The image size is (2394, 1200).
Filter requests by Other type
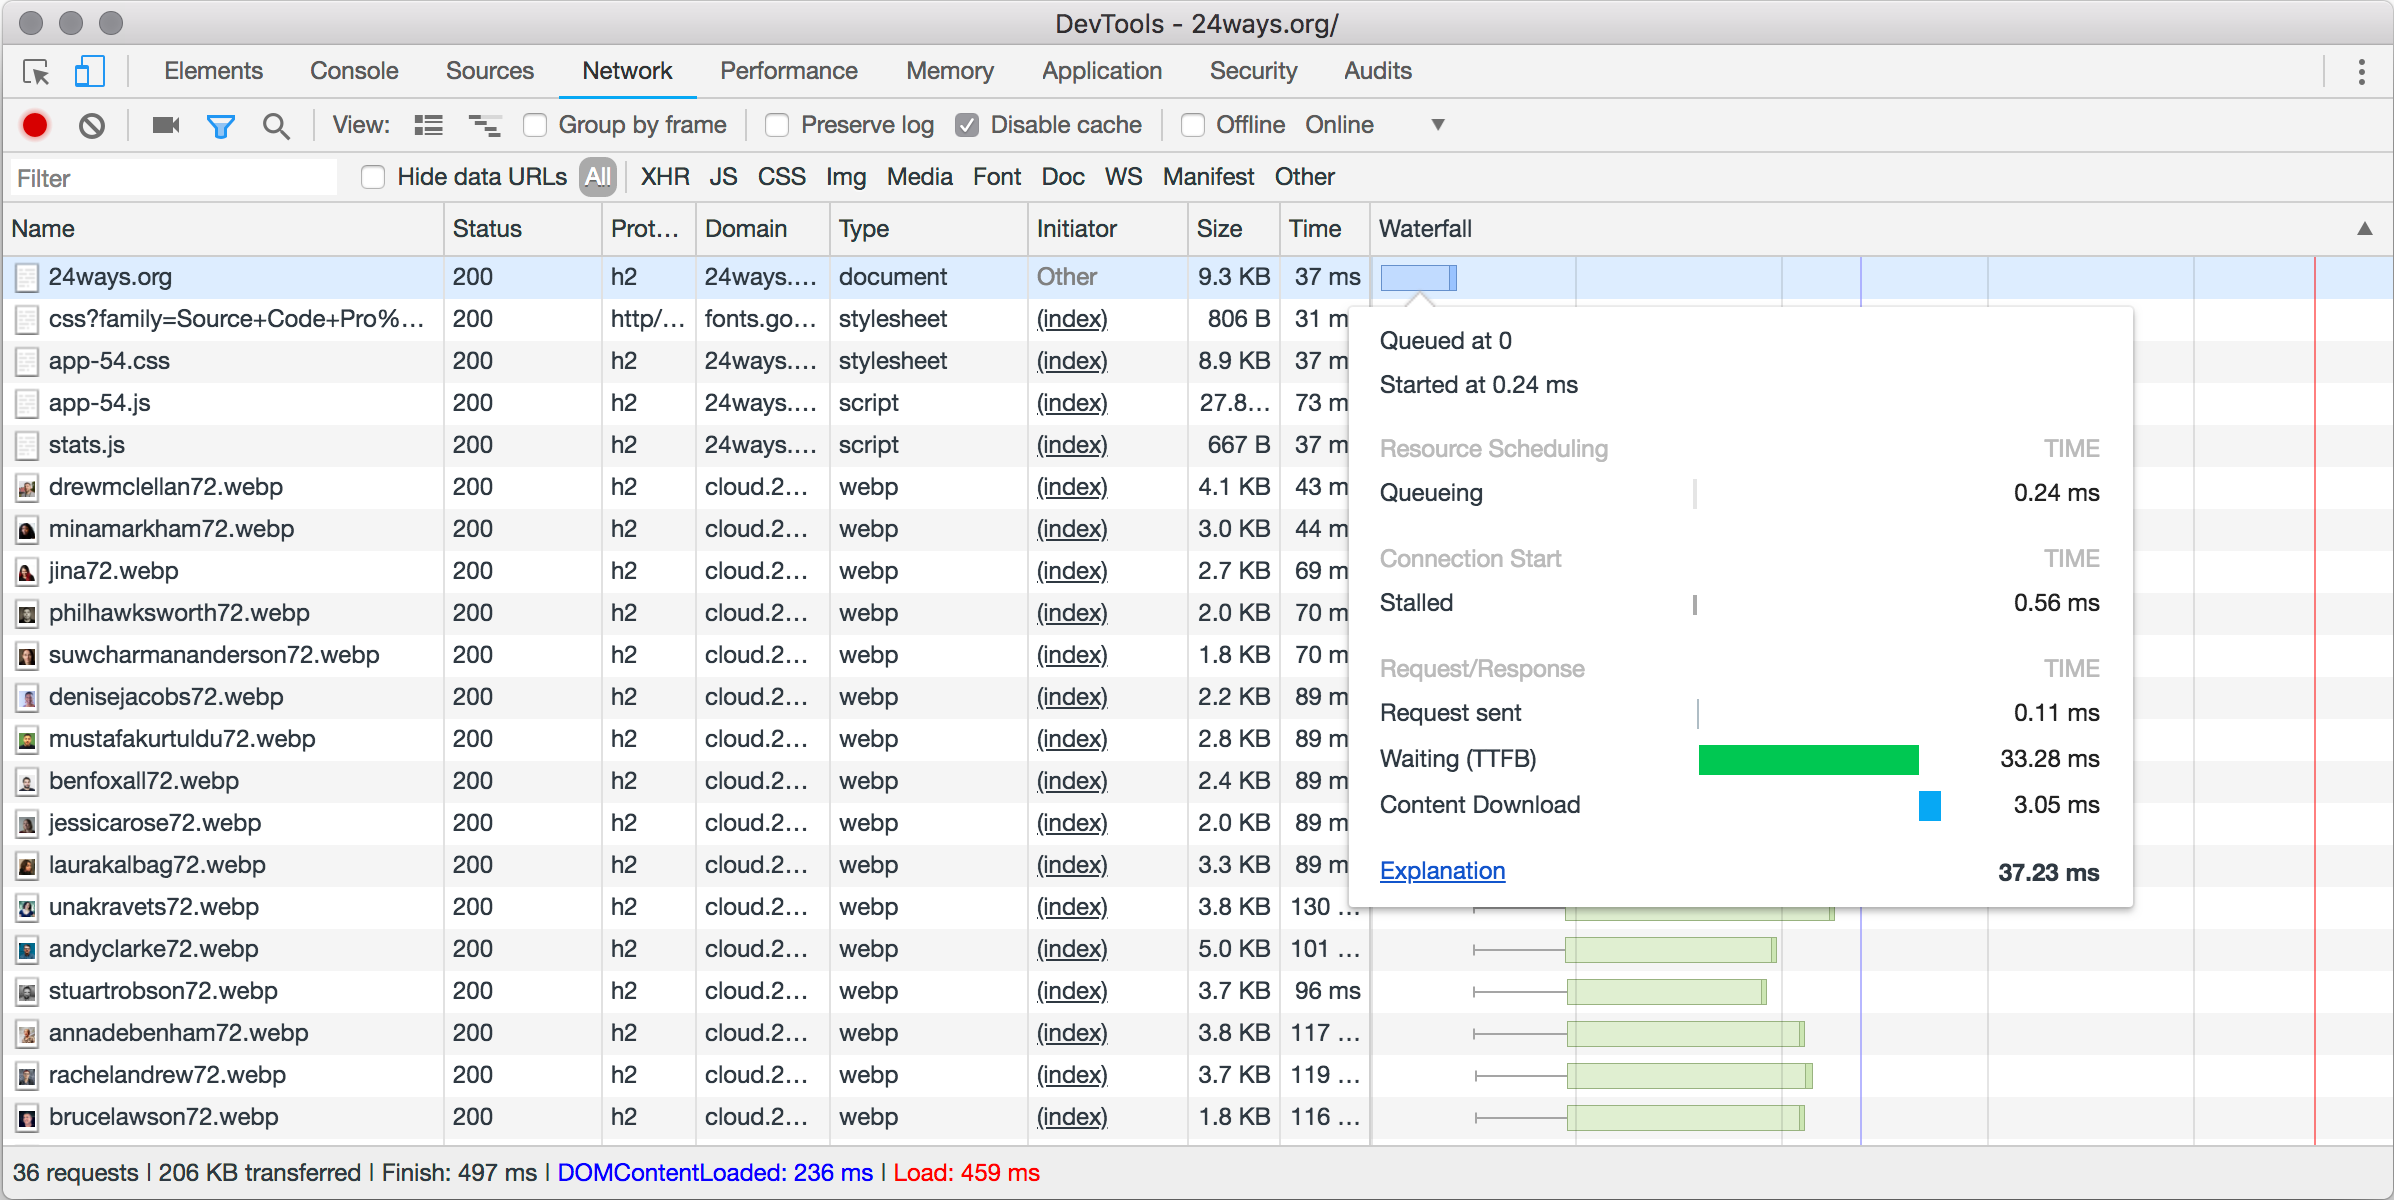coord(1304,177)
